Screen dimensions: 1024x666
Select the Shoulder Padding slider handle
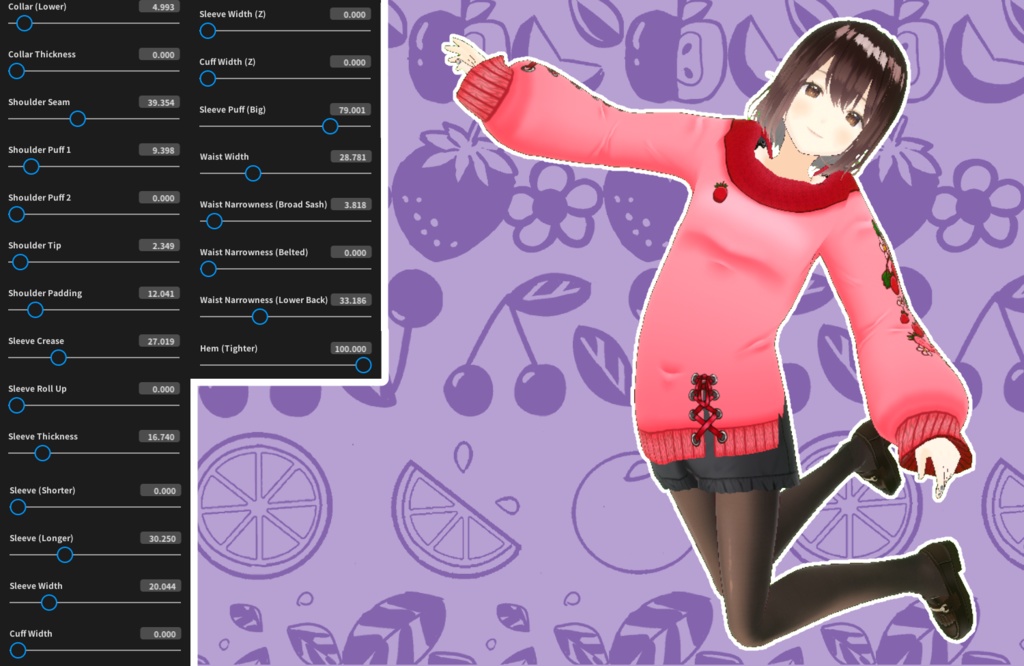34,310
